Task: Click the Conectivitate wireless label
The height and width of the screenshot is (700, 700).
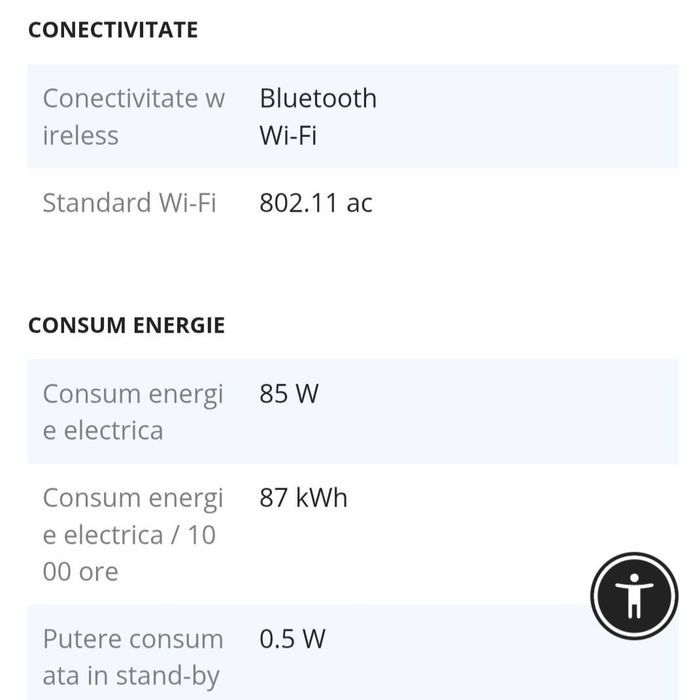Action: click(x=133, y=117)
